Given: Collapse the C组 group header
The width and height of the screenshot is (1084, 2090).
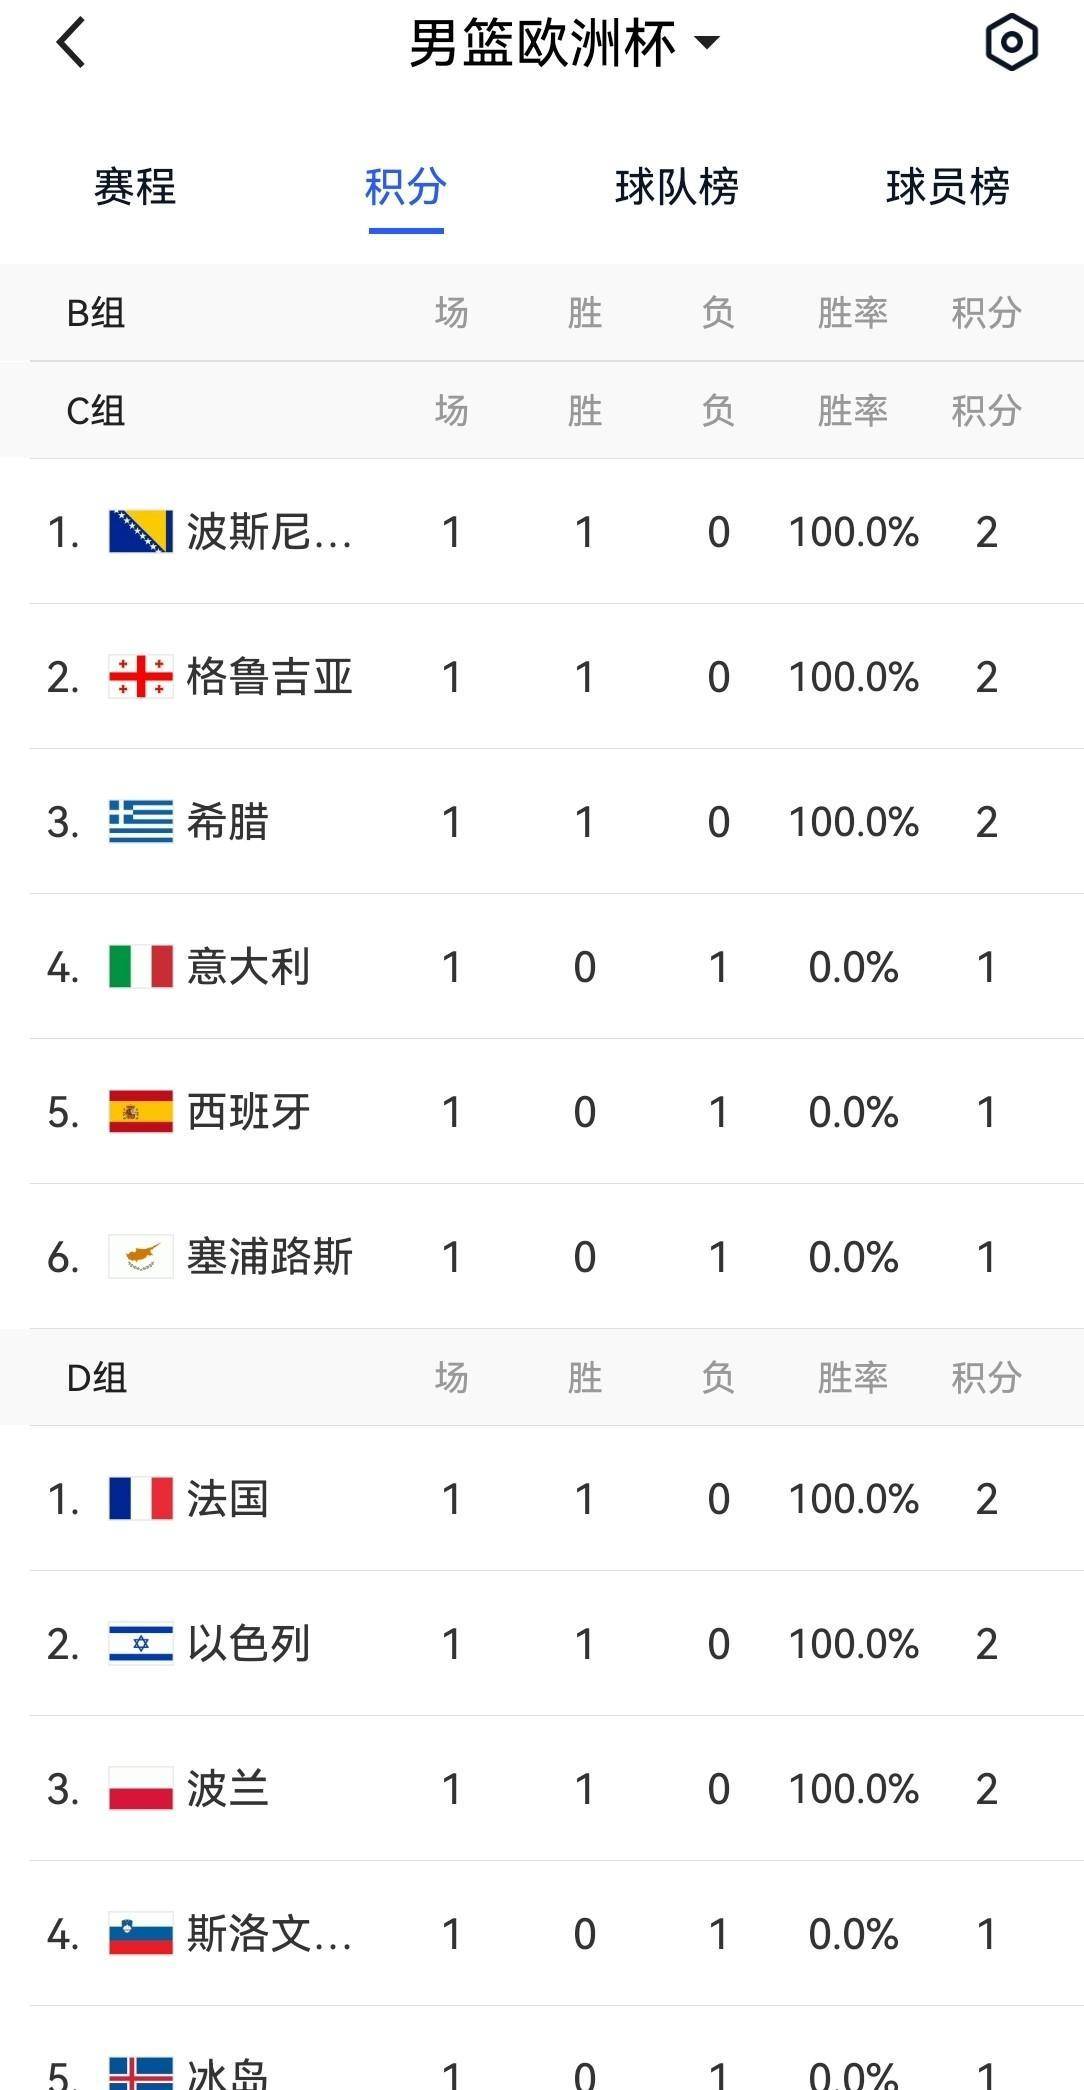Looking at the screenshot, I should click(96, 411).
